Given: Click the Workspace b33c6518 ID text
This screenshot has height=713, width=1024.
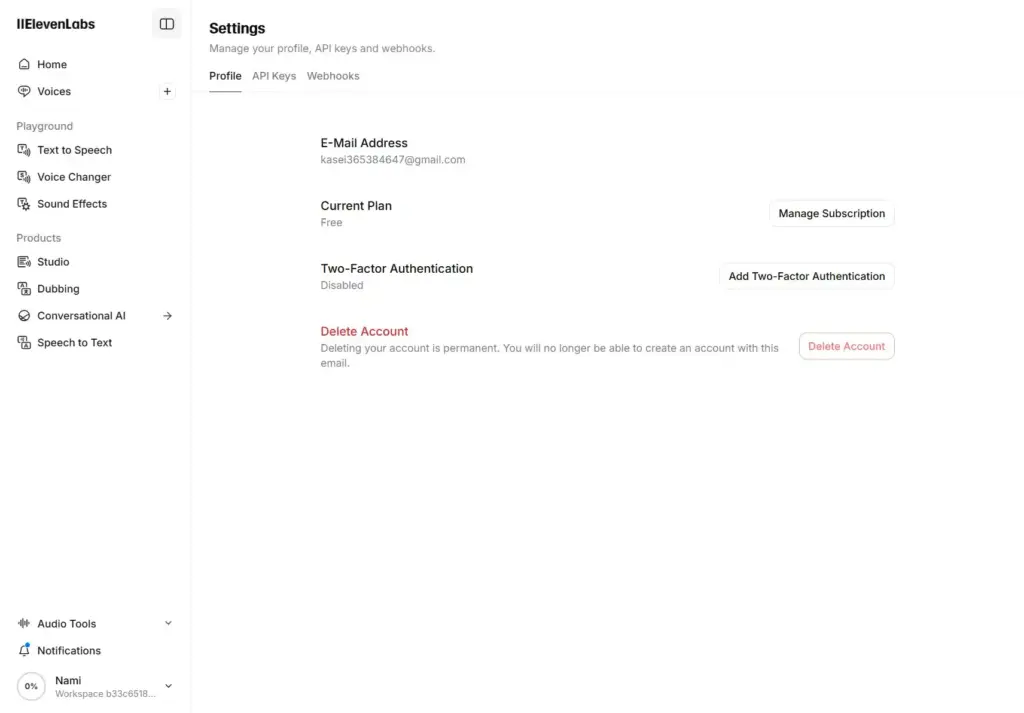Looking at the screenshot, I should [105, 693].
